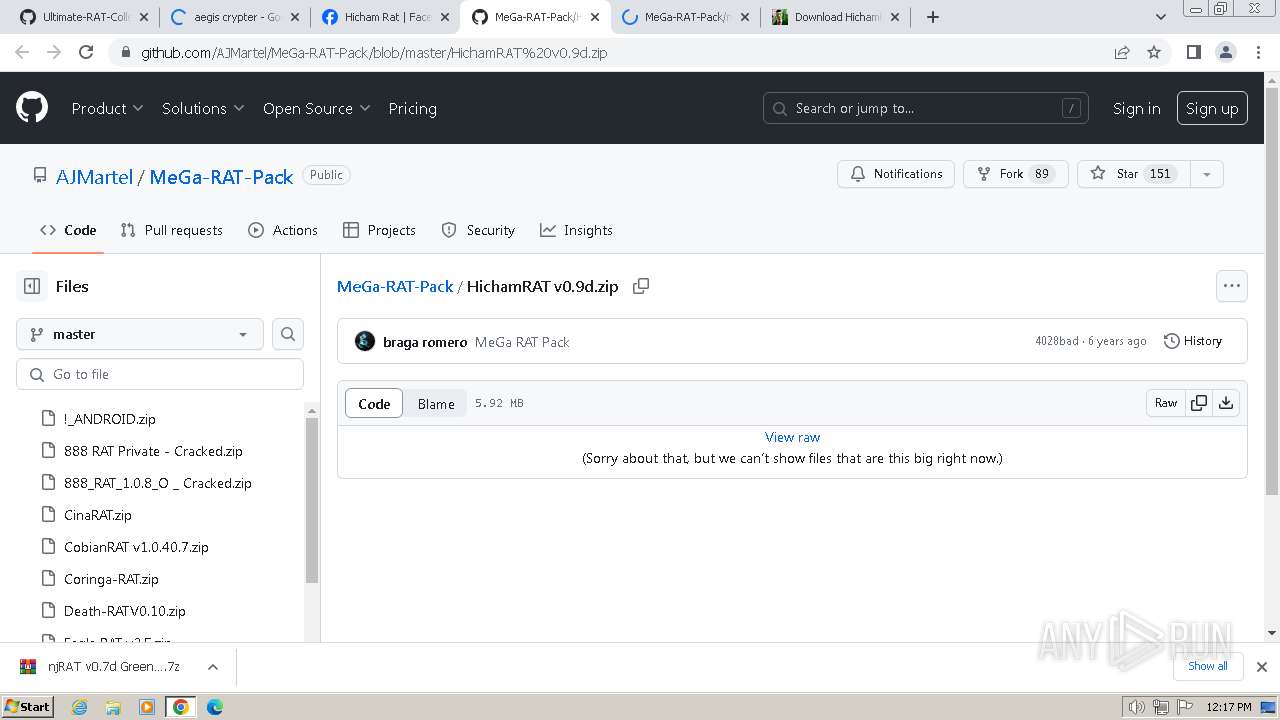Click the volume icon in system tray
This screenshot has width=1280, height=720.
click(1138, 707)
